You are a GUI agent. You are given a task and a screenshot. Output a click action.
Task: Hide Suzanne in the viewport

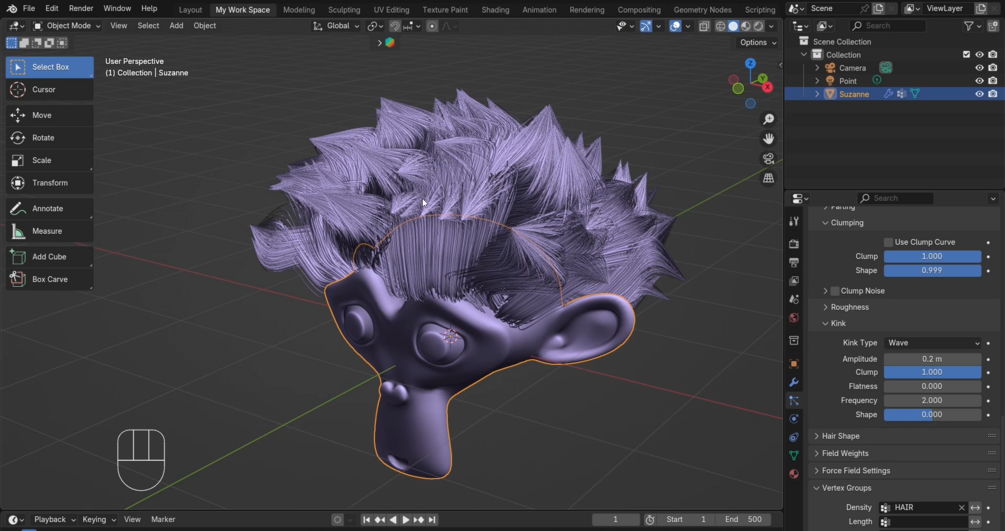(x=979, y=94)
